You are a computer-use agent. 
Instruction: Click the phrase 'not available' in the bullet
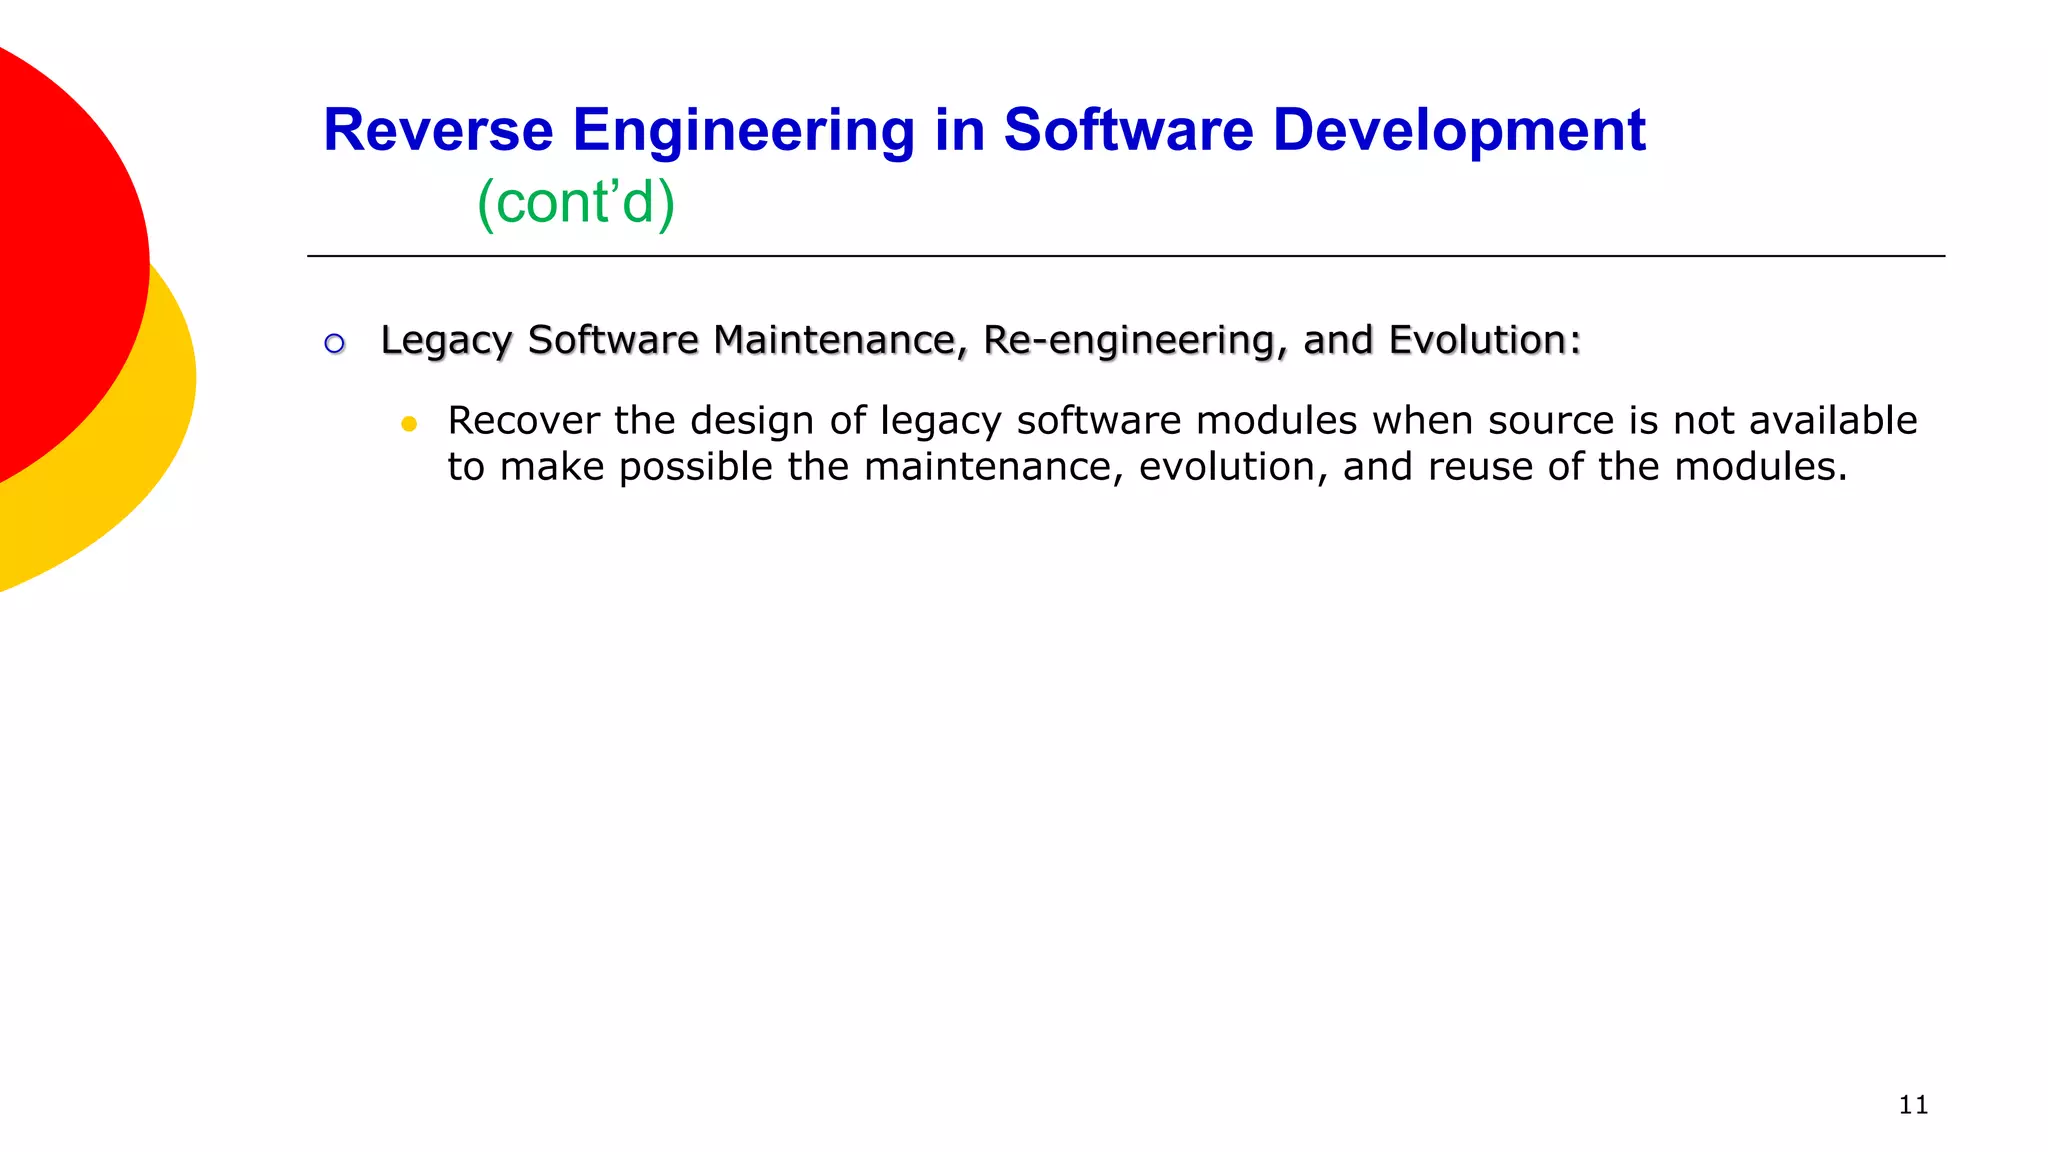1795,421
